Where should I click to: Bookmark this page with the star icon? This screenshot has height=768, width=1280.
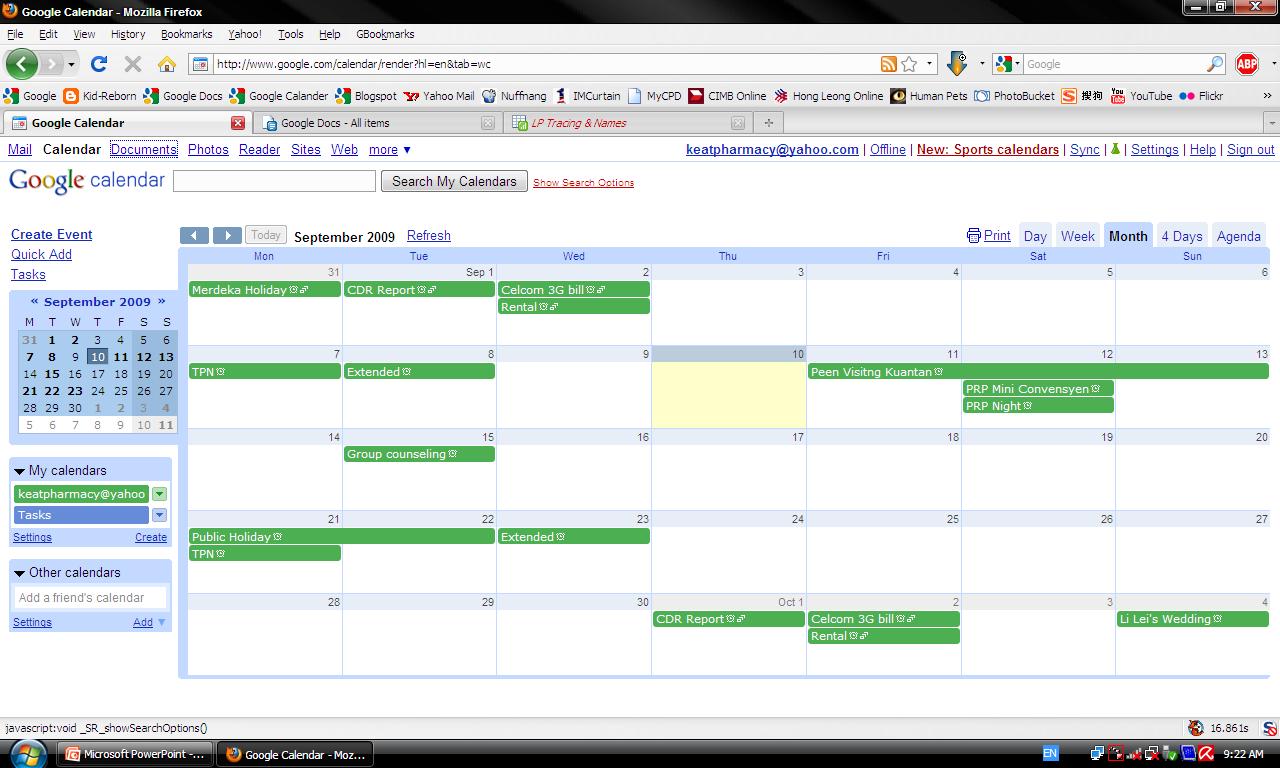pos(909,64)
